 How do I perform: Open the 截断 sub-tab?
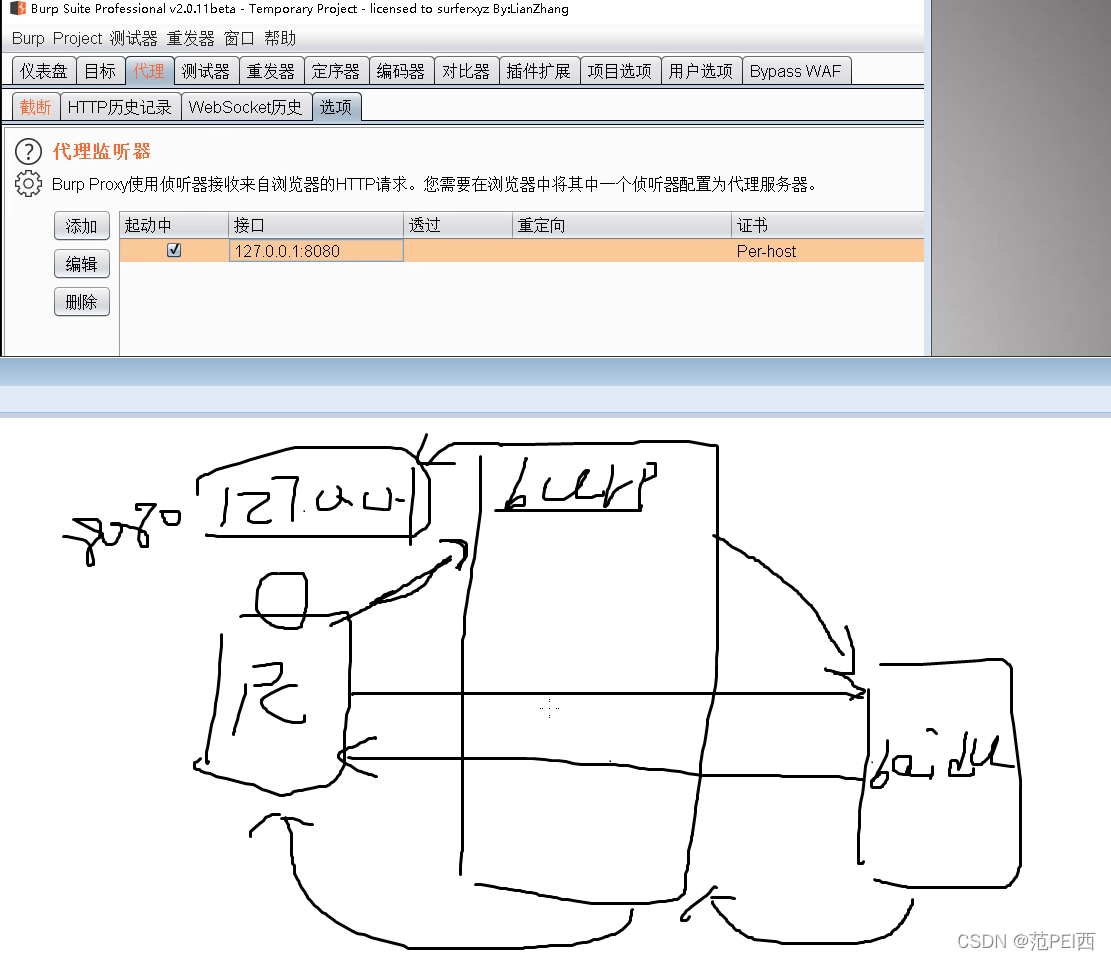point(35,107)
